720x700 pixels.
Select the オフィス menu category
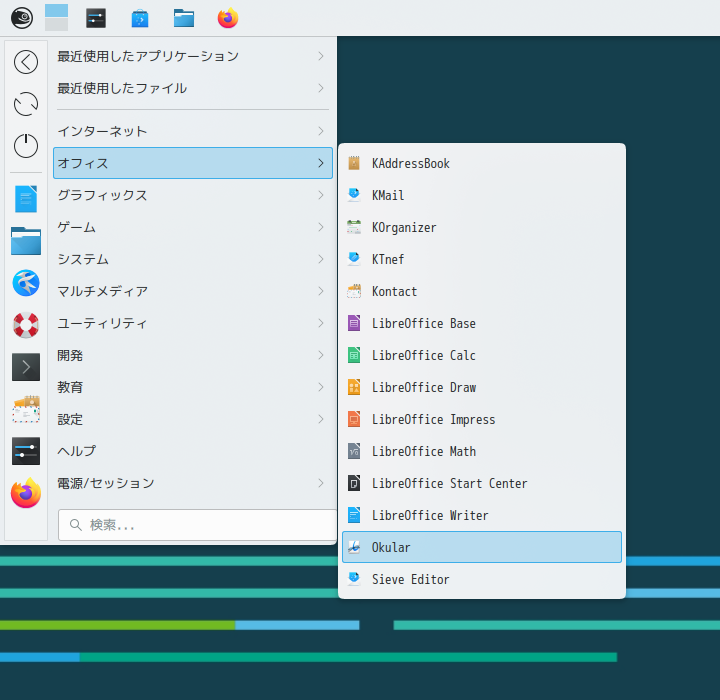click(x=193, y=163)
